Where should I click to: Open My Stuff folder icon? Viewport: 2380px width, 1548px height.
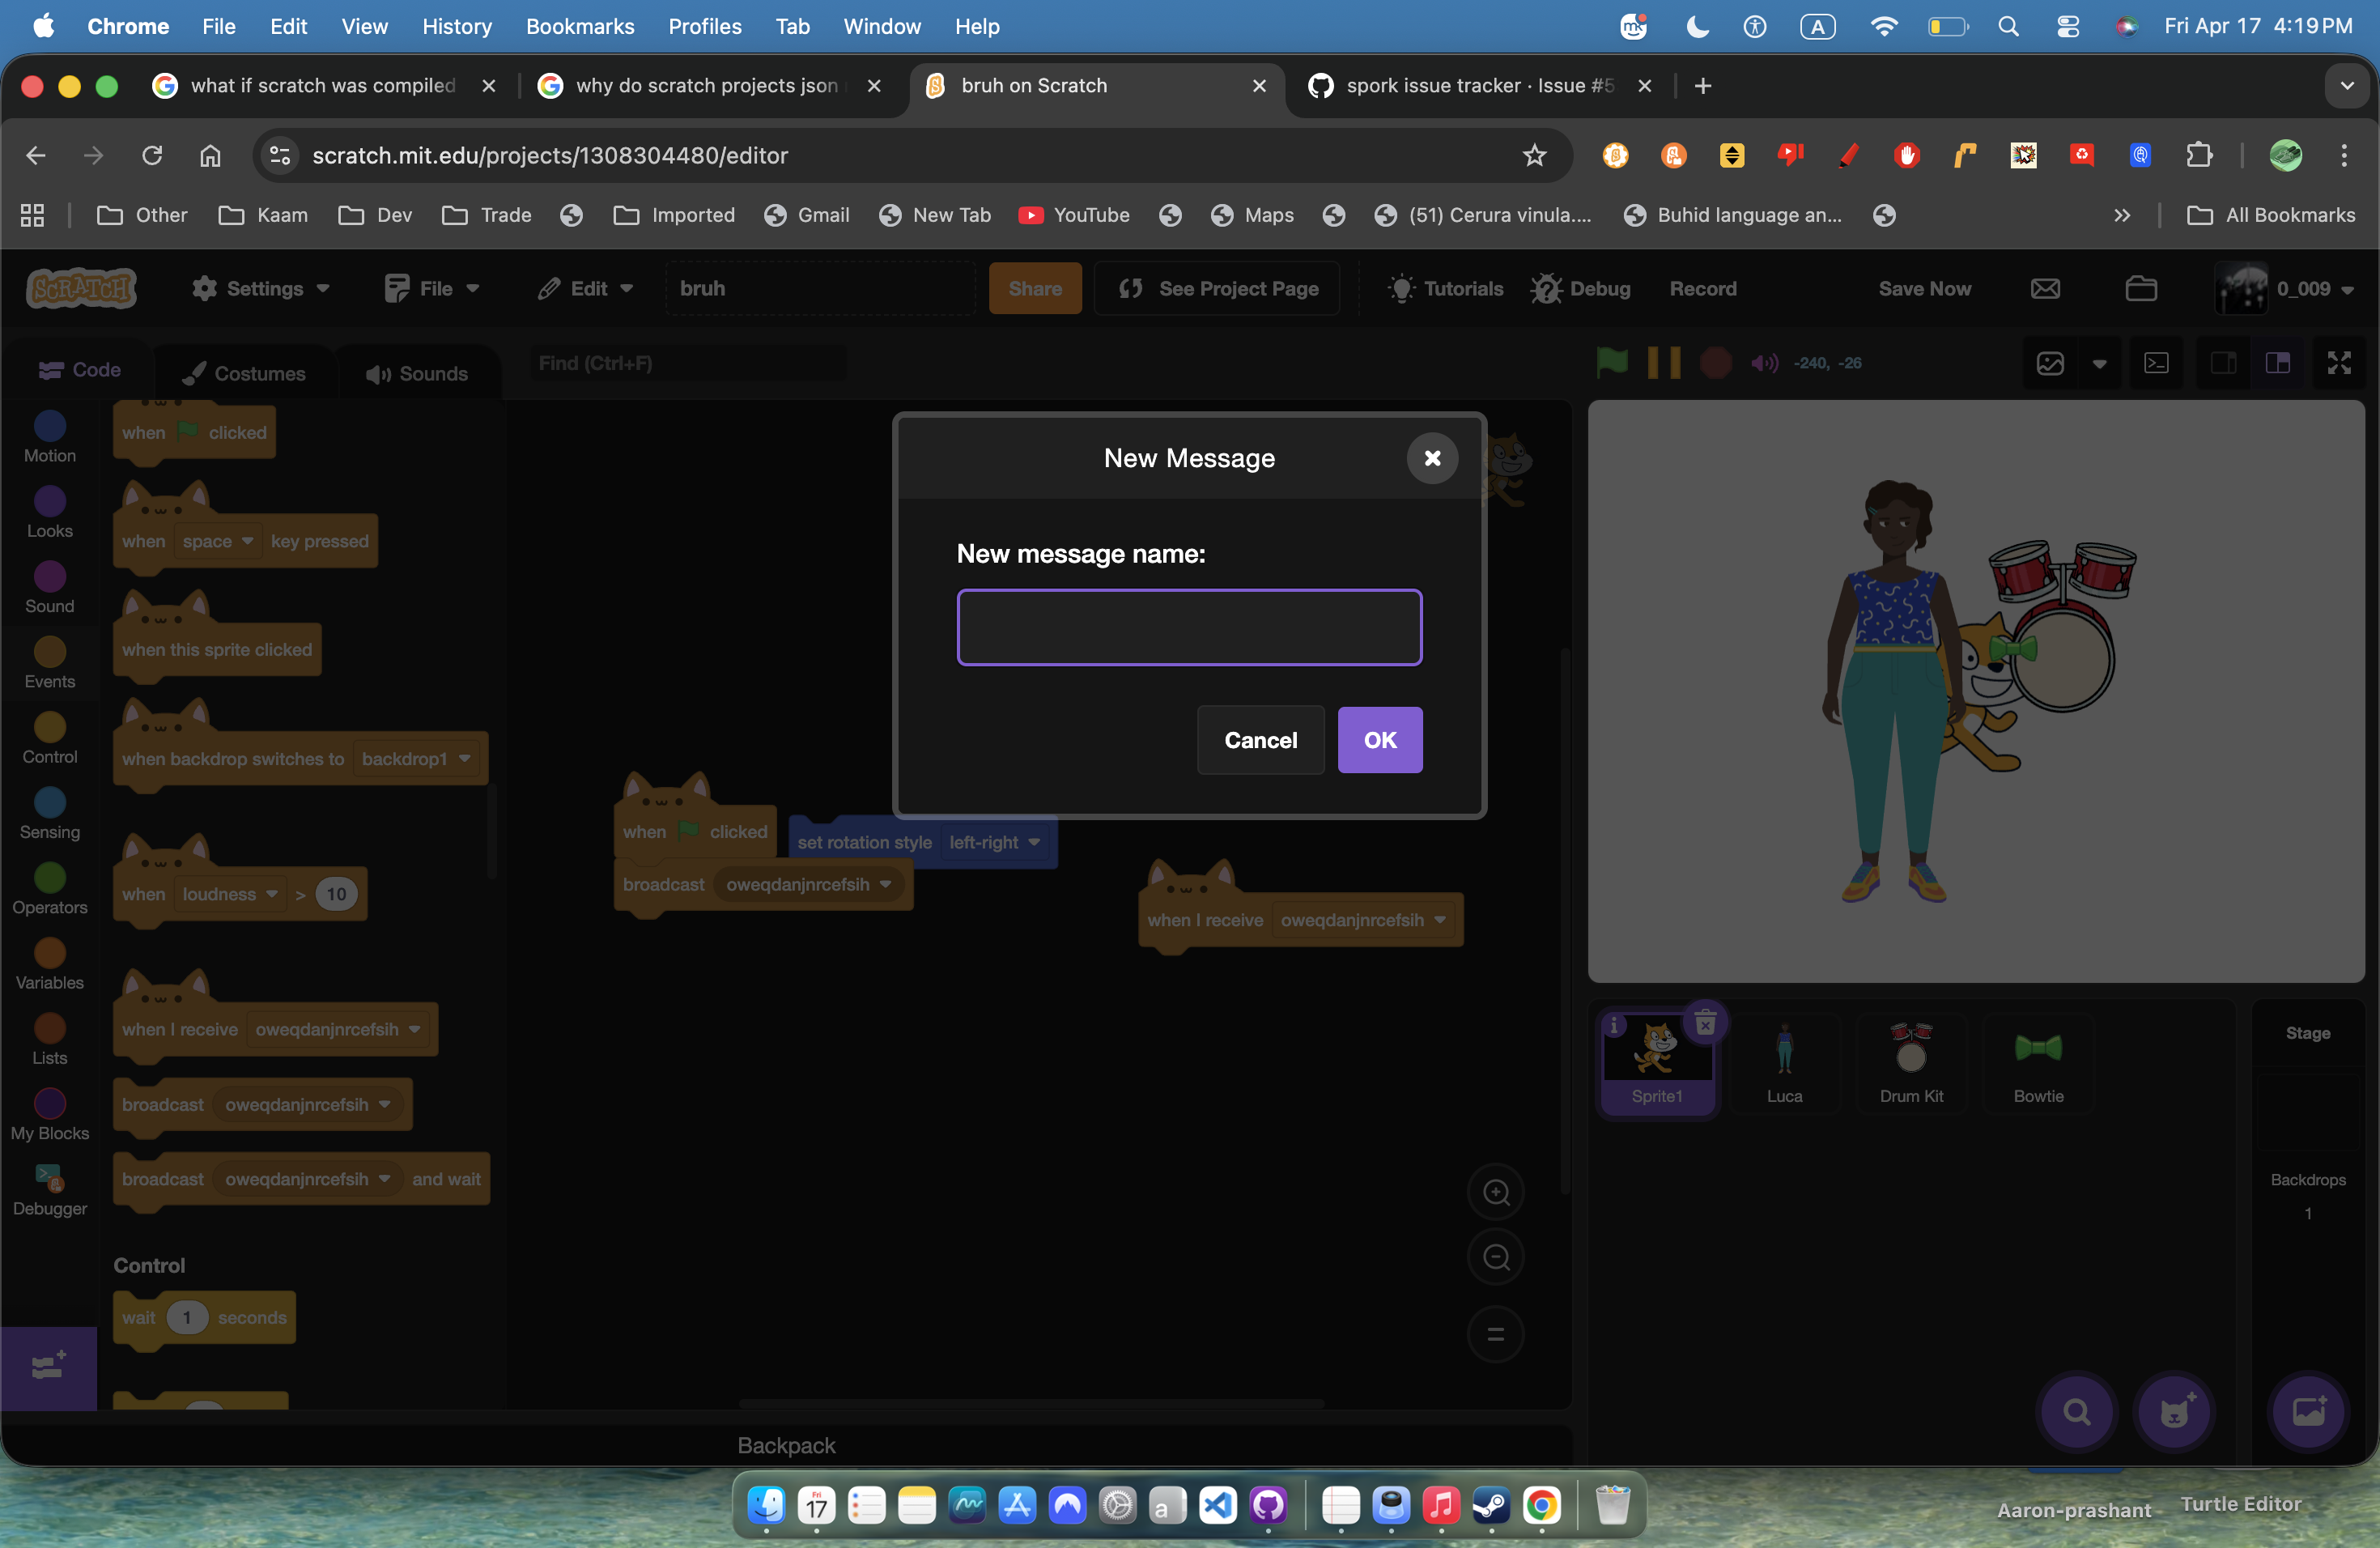[x=2140, y=289]
